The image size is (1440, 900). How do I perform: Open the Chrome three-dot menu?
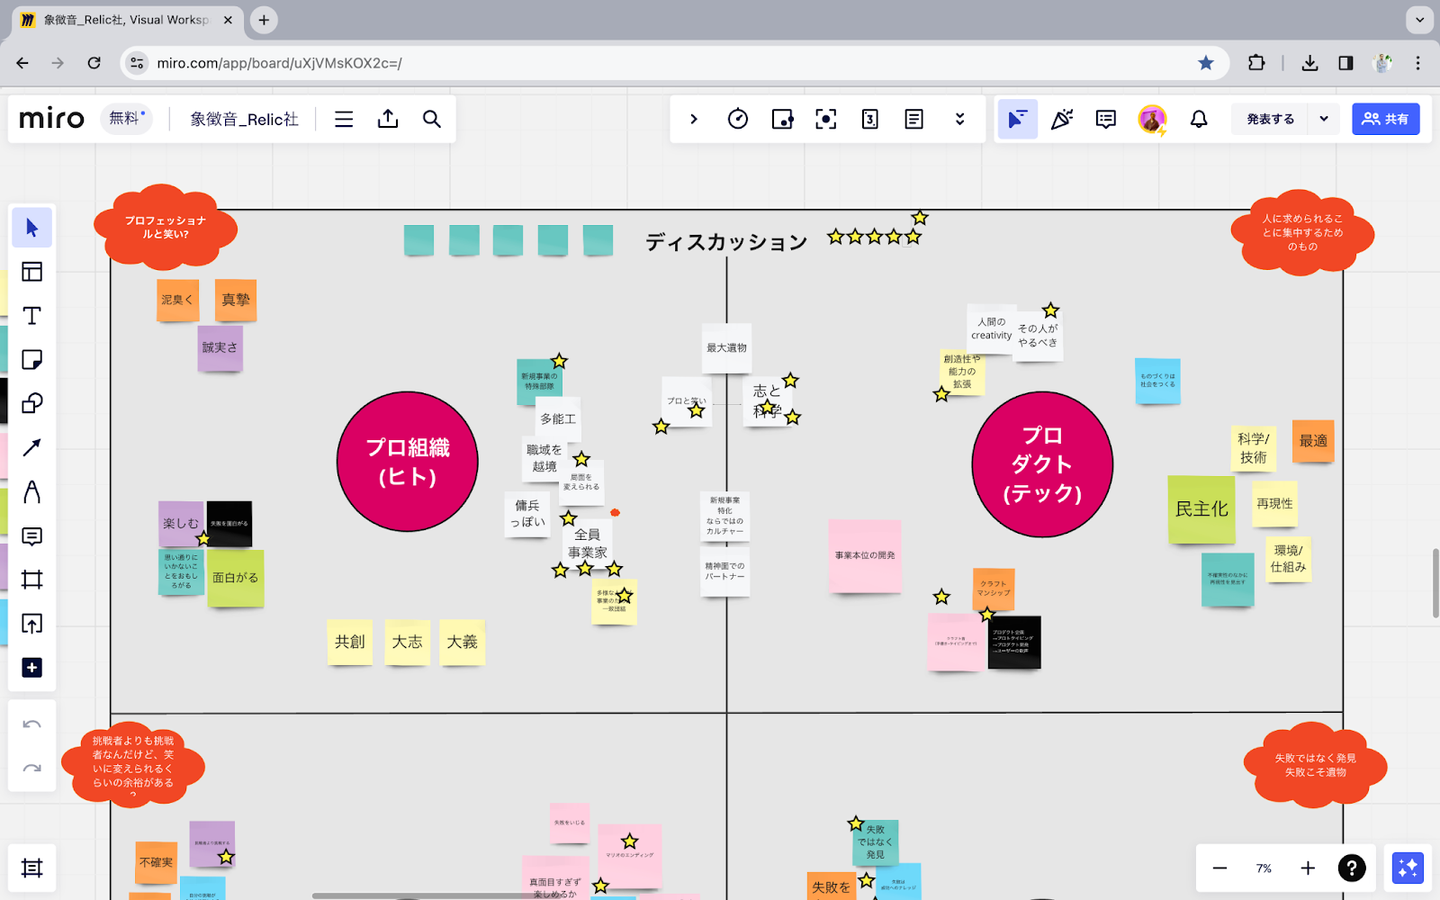pos(1418,63)
